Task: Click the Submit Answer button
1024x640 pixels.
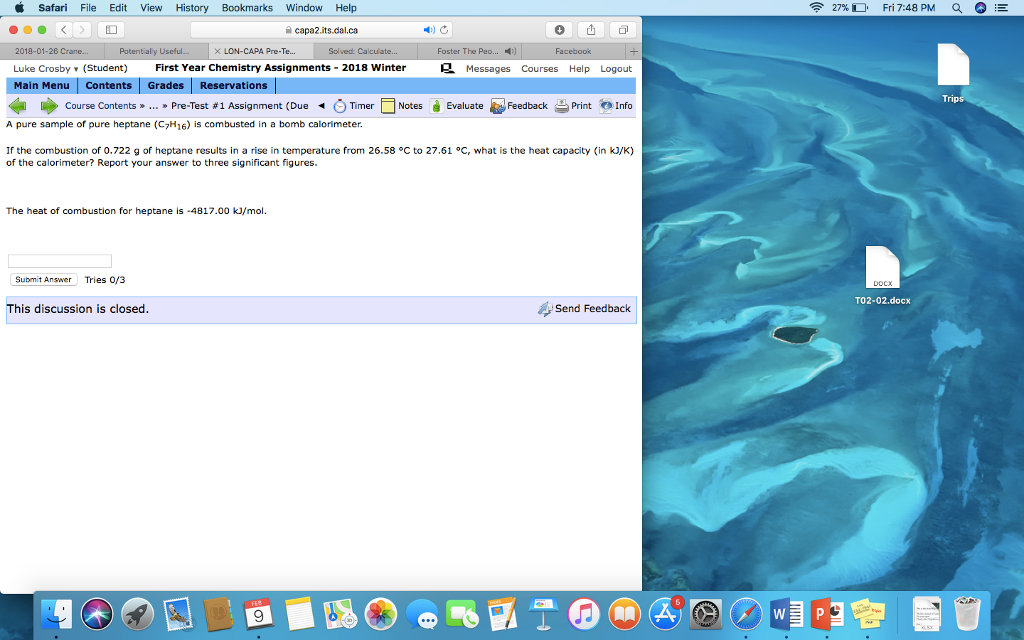Action: point(42,279)
